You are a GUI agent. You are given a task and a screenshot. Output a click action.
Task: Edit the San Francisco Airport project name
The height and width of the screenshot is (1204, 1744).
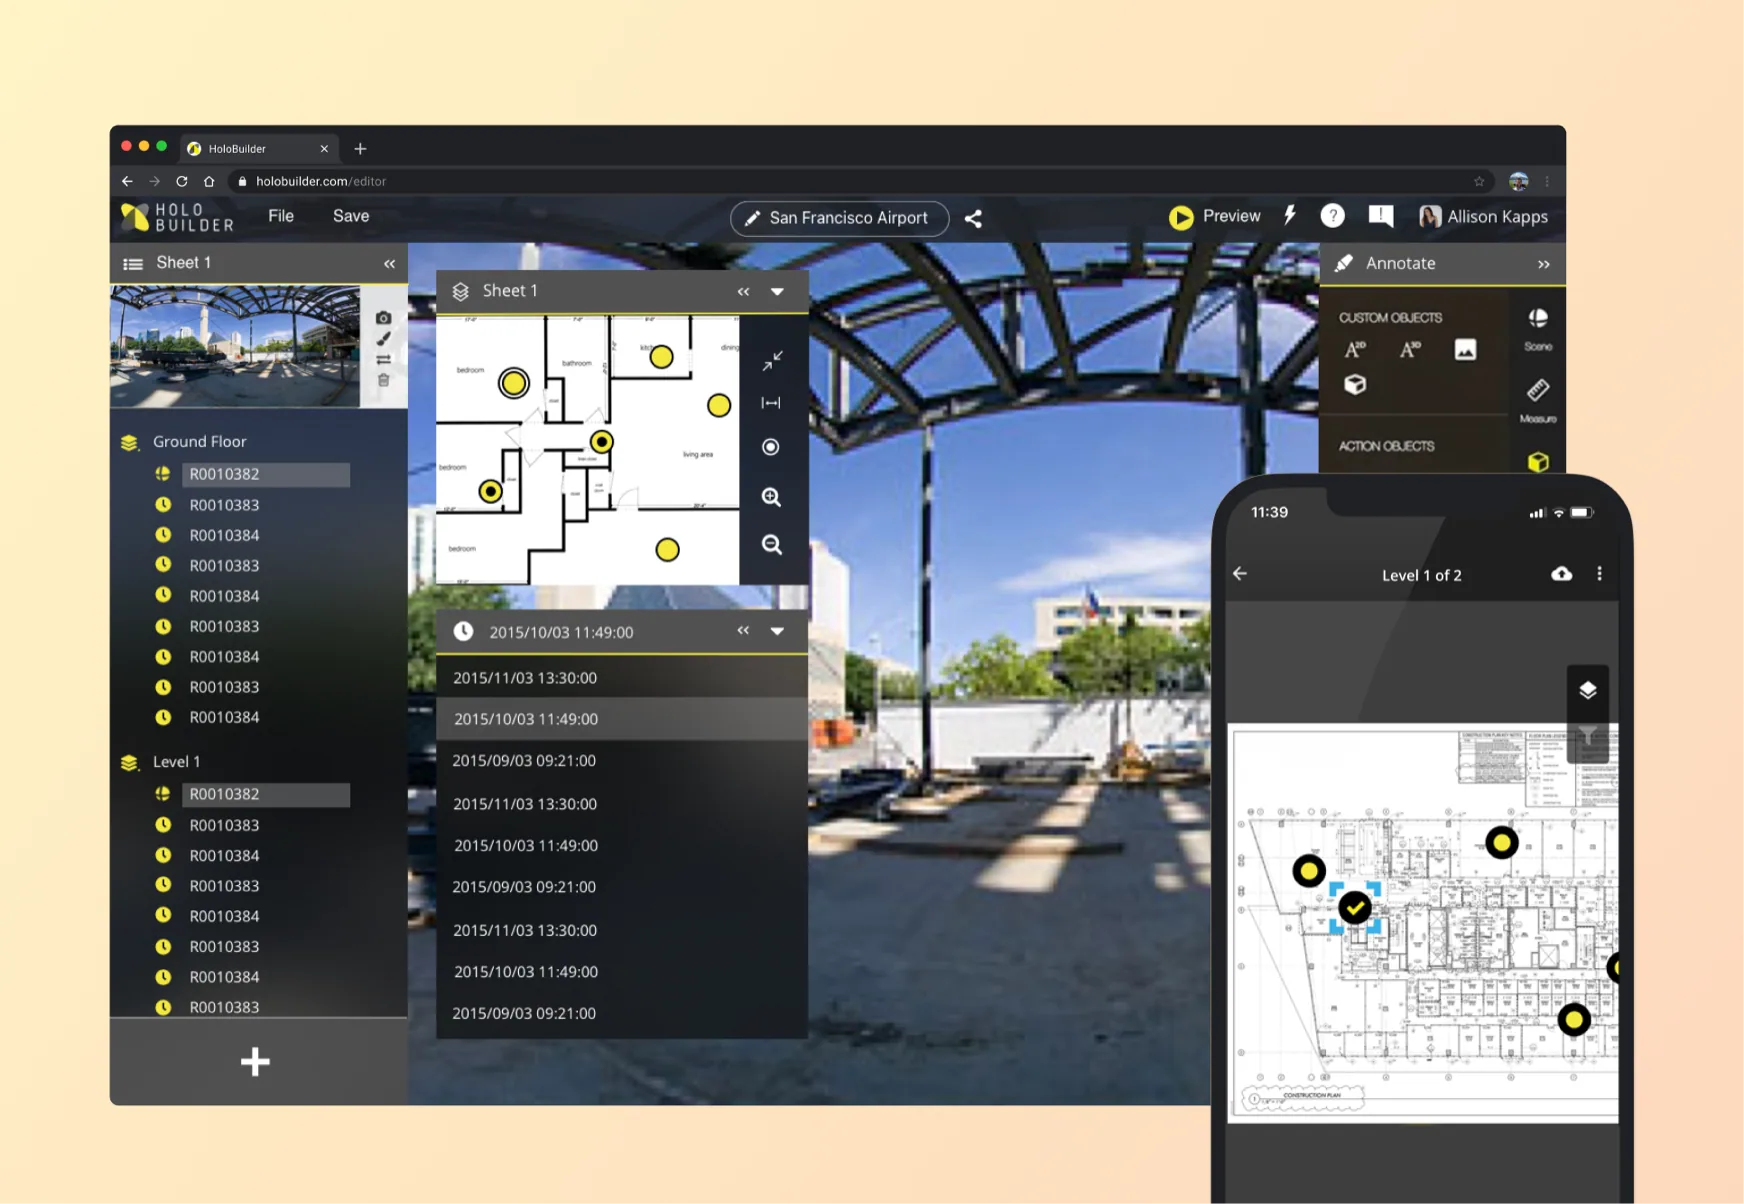point(839,218)
